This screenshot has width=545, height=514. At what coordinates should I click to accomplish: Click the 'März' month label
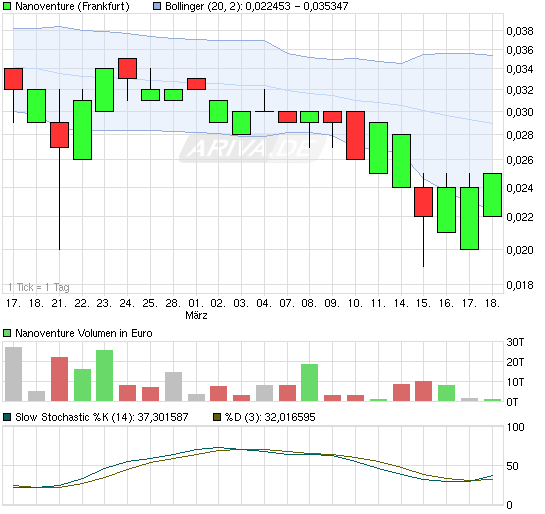196,315
